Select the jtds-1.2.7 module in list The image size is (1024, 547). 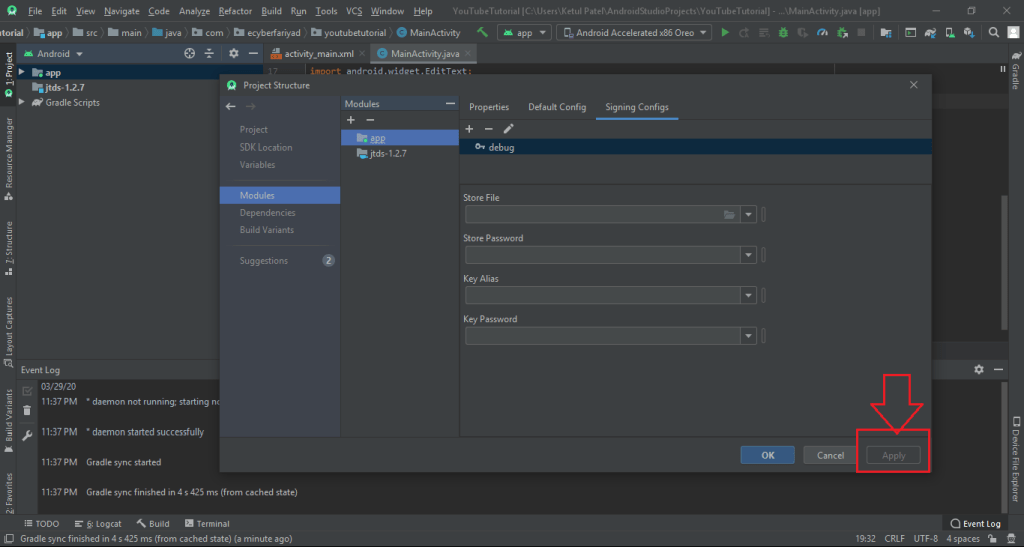click(x=388, y=154)
